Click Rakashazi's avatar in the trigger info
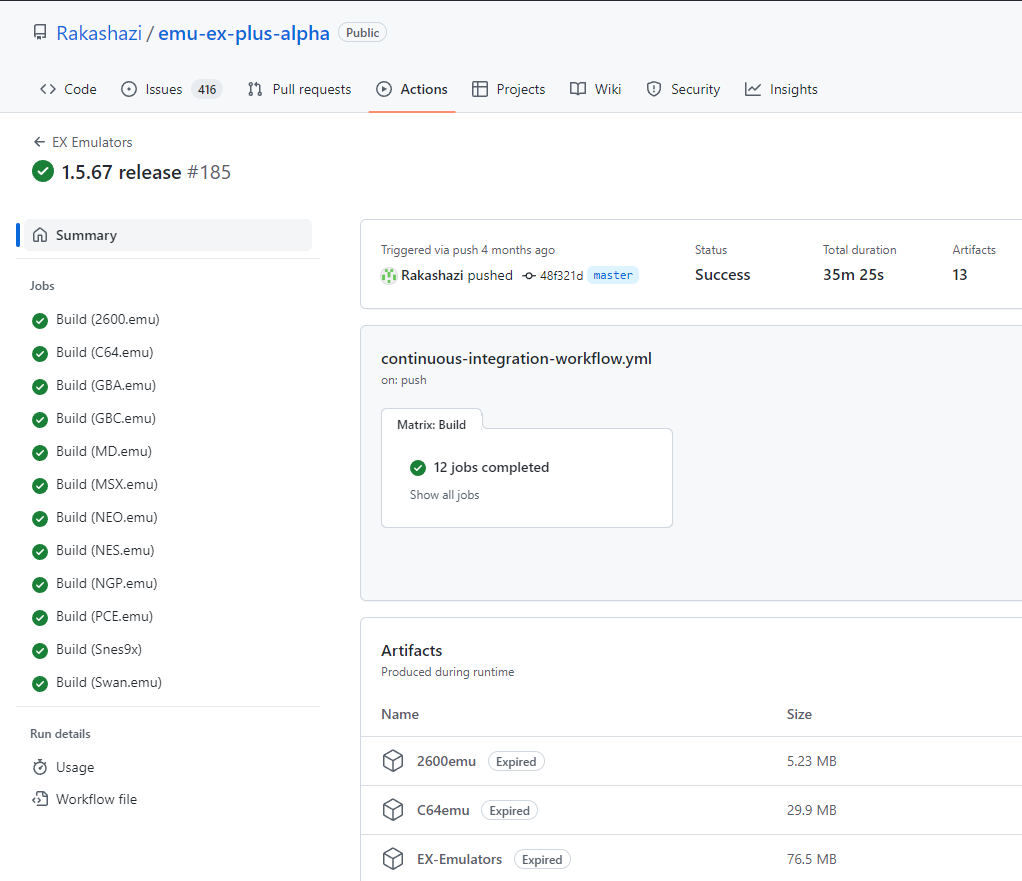1022x881 pixels. point(388,276)
